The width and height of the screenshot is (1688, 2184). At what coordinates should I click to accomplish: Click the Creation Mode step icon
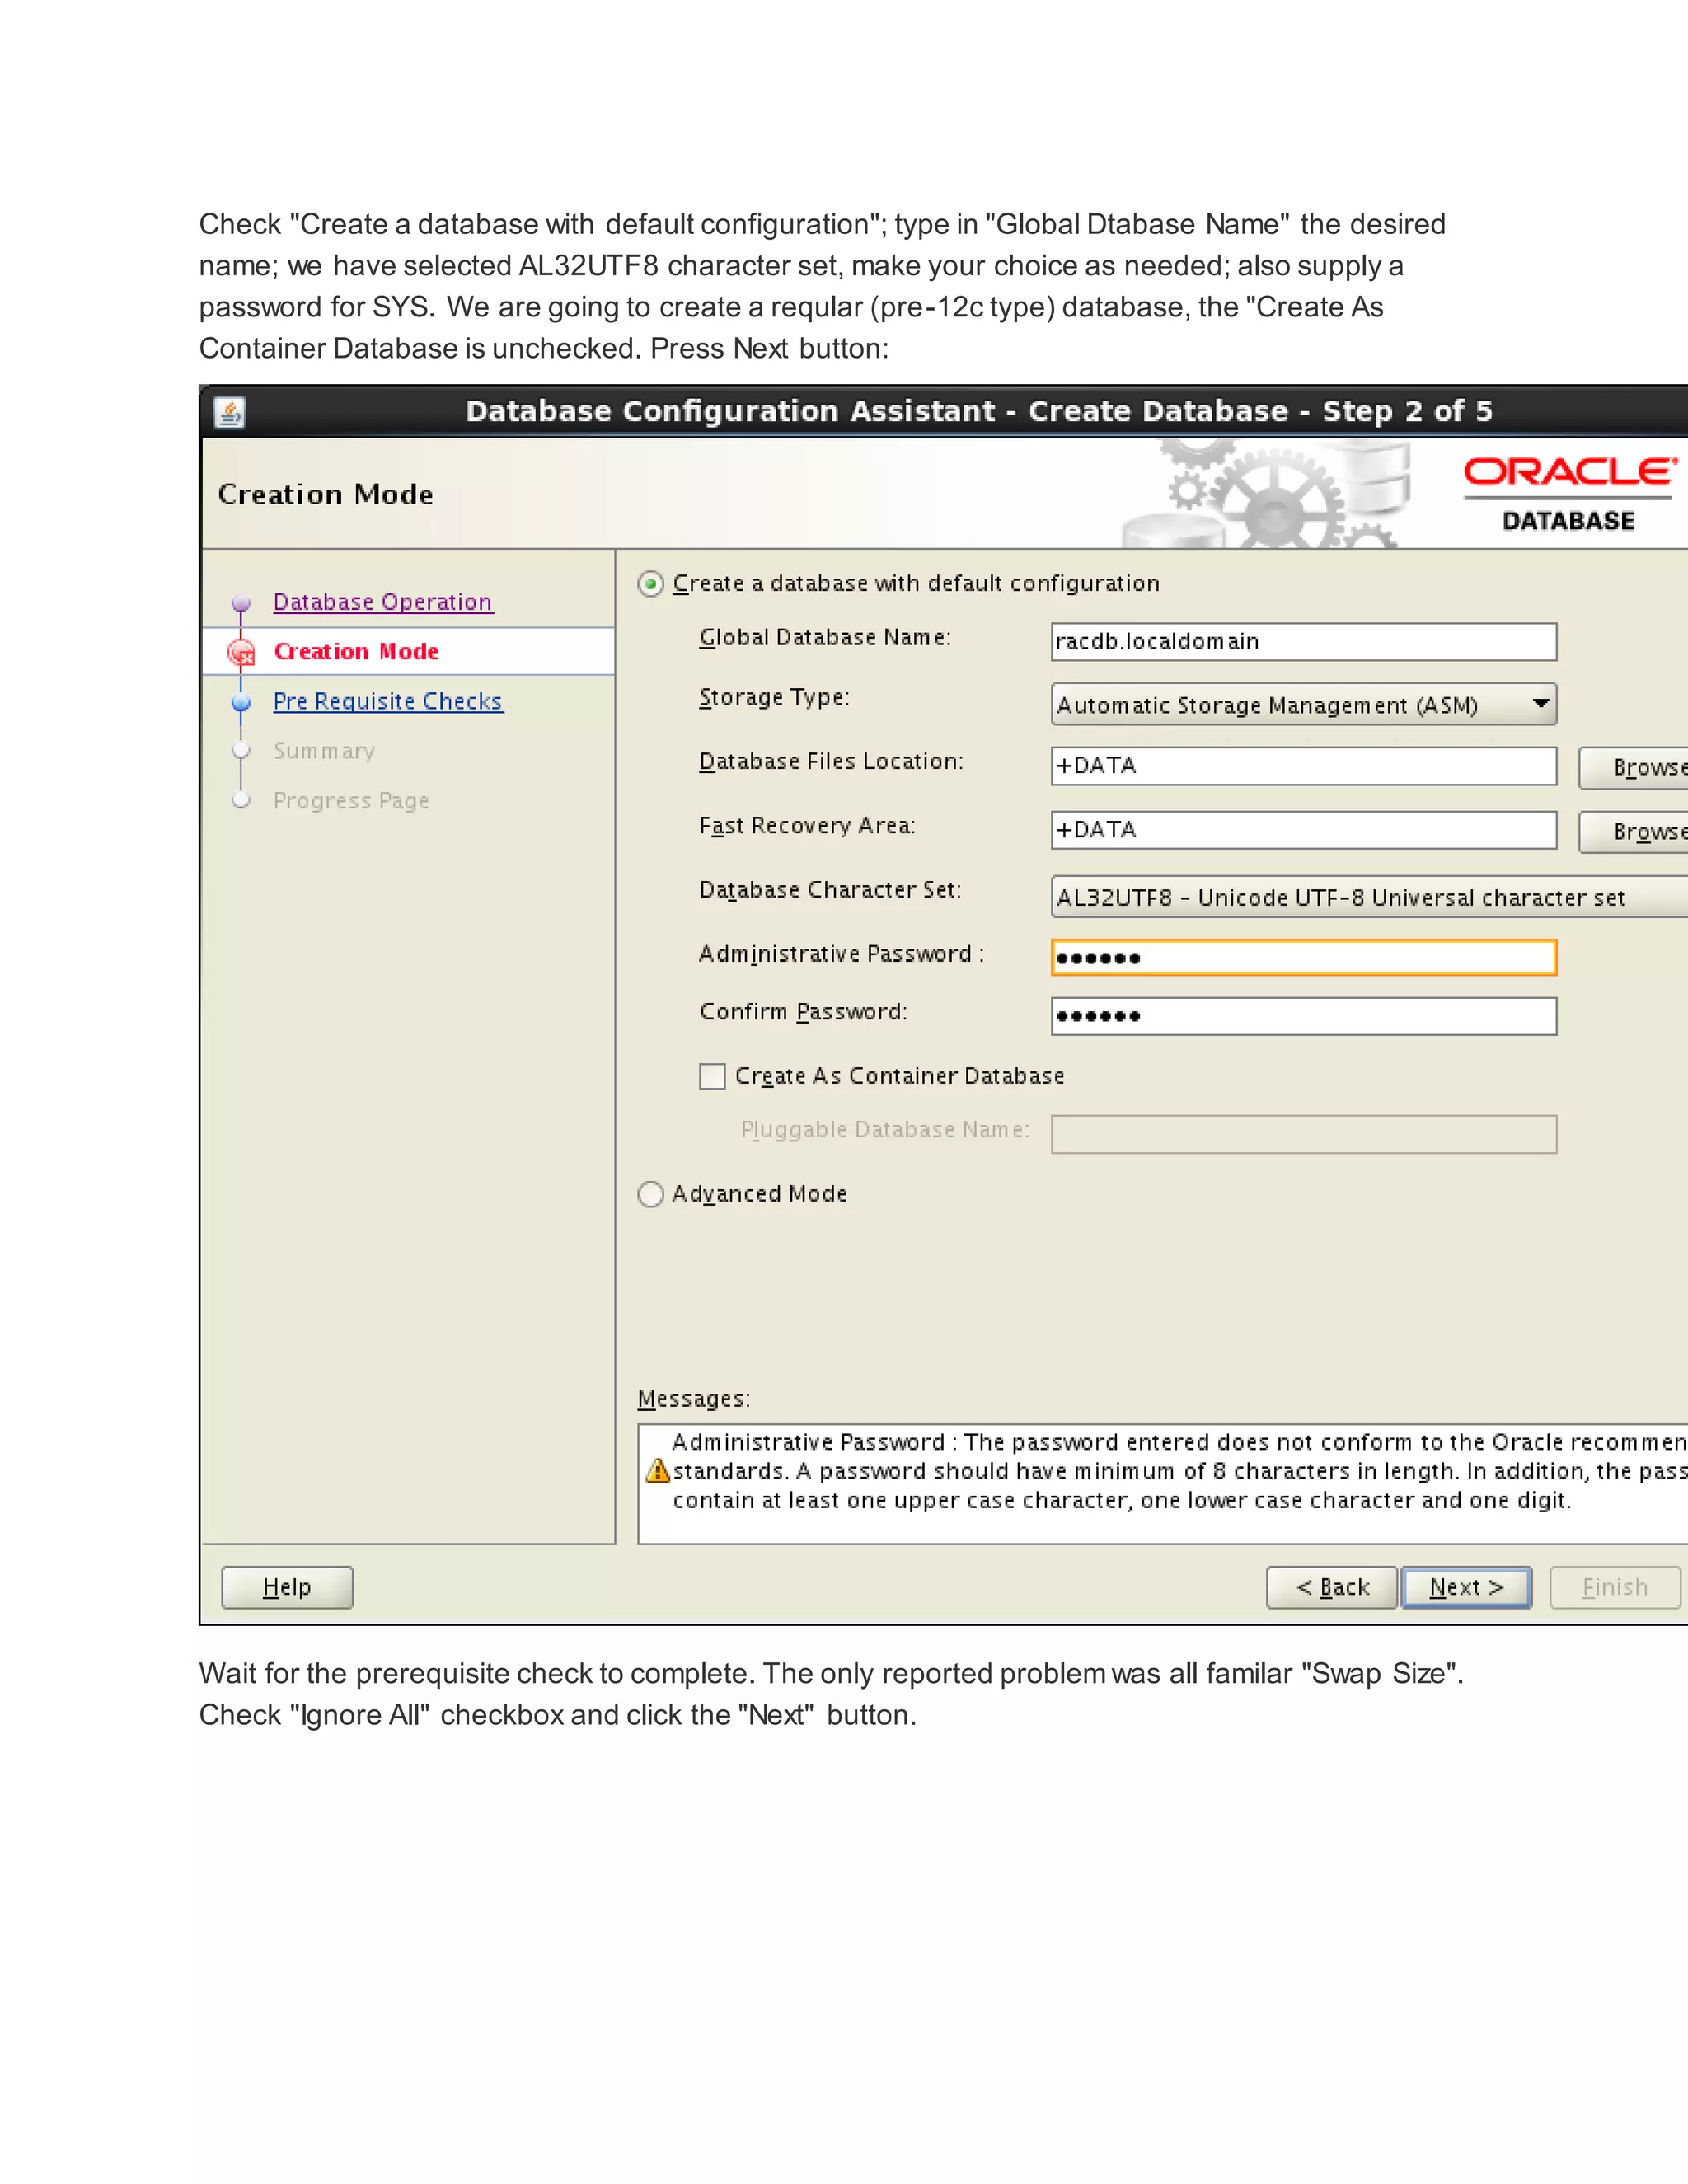[241, 652]
